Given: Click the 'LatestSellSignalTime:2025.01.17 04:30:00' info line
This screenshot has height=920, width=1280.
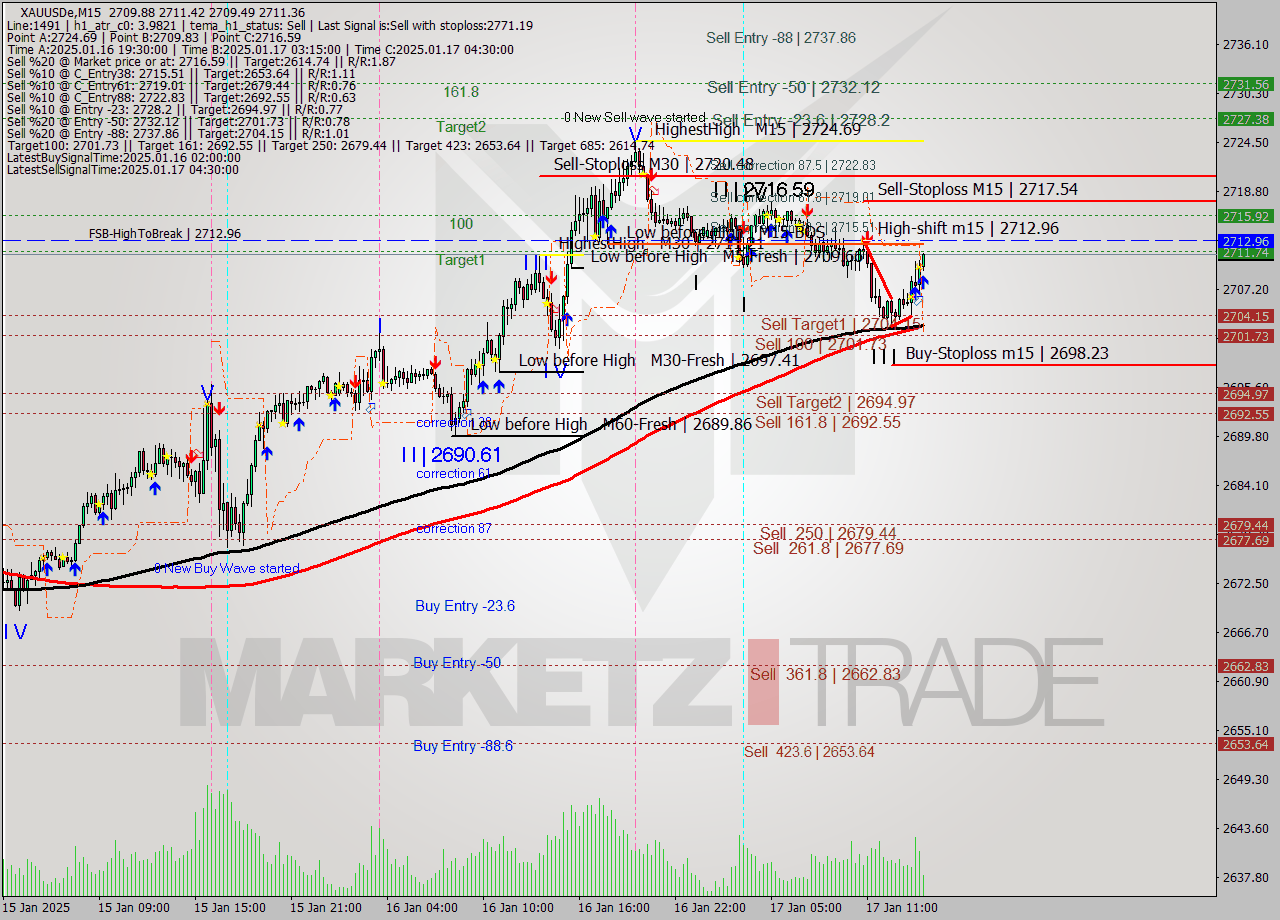Looking at the screenshot, I should click(x=123, y=170).
